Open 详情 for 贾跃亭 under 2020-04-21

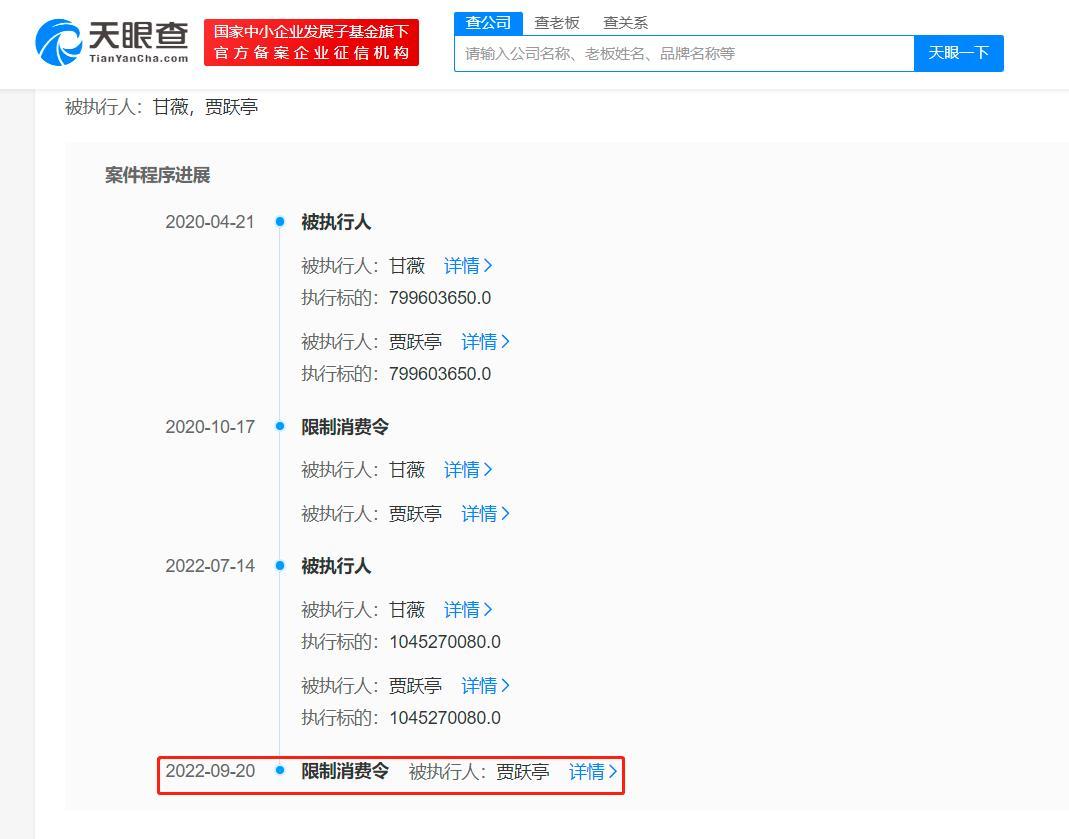coord(485,342)
